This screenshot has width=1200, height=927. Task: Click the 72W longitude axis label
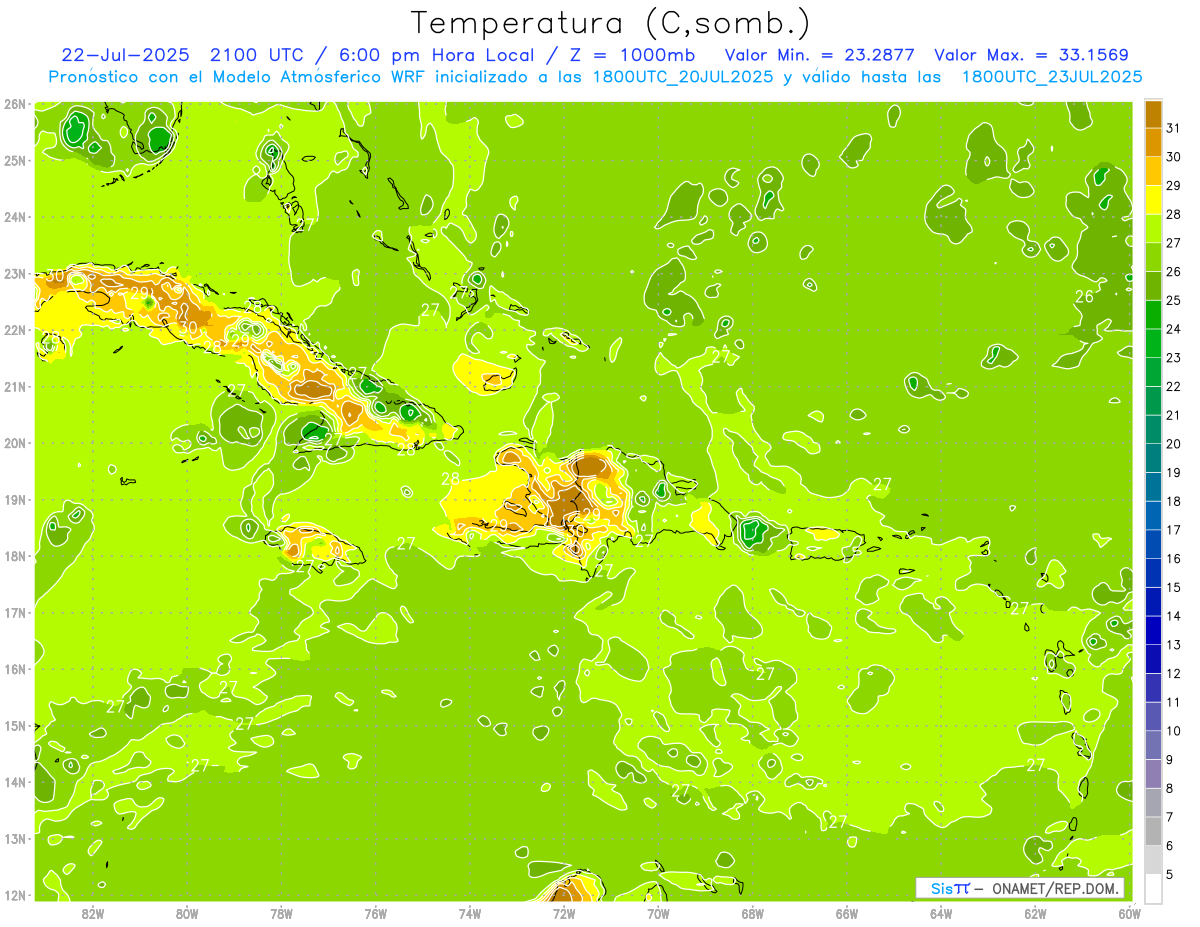coord(564,913)
